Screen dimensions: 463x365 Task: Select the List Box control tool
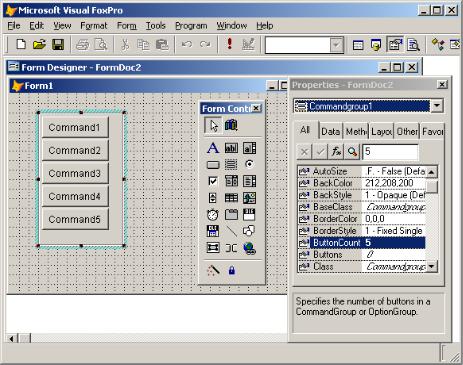pyautogui.click(x=249, y=181)
